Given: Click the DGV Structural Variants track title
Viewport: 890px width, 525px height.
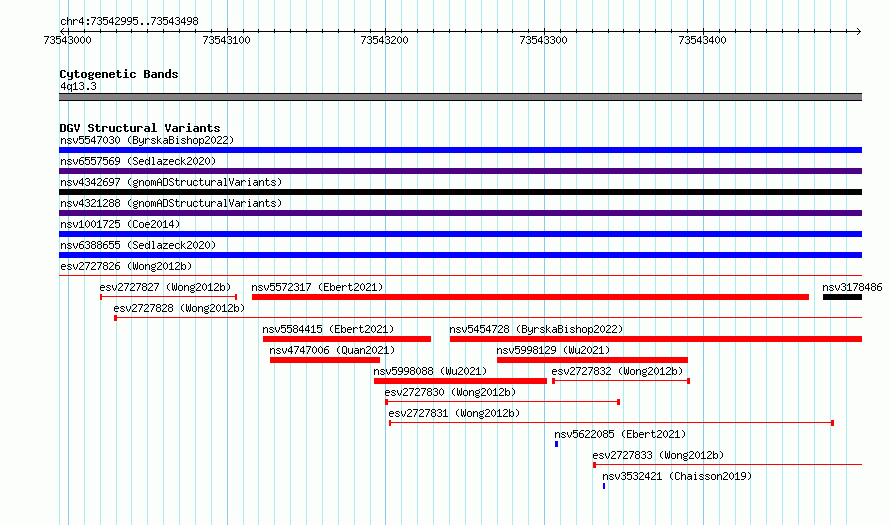Looking at the screenshot, I should click(x=140, y=128).
